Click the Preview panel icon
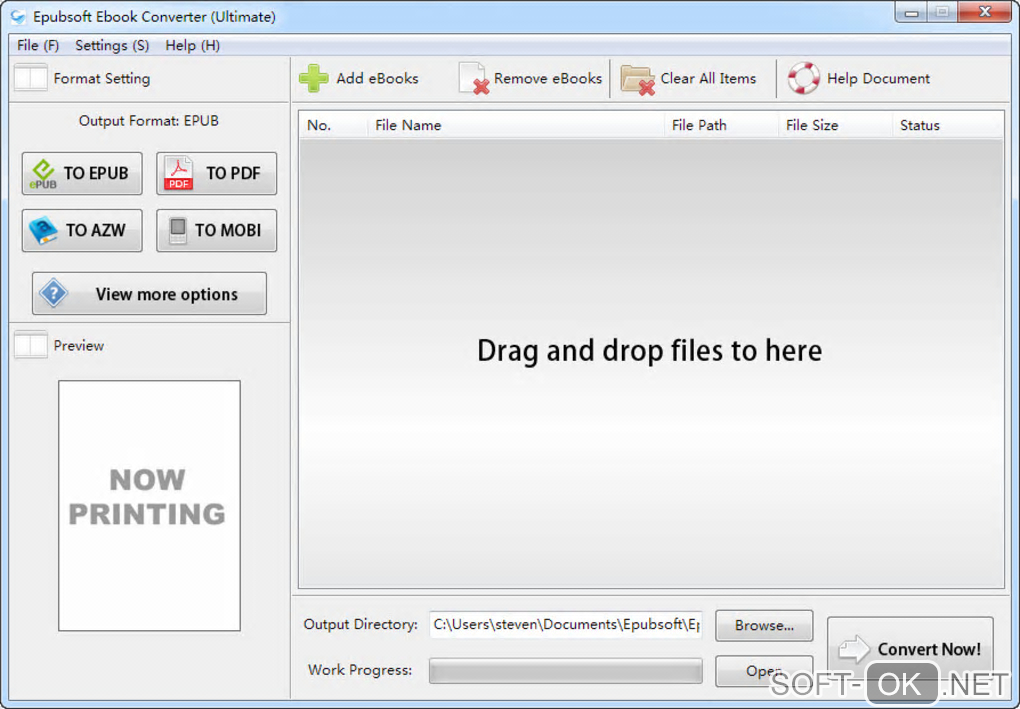The width and height of the screenshot is (1020, 709). click(x=31, y=345)
